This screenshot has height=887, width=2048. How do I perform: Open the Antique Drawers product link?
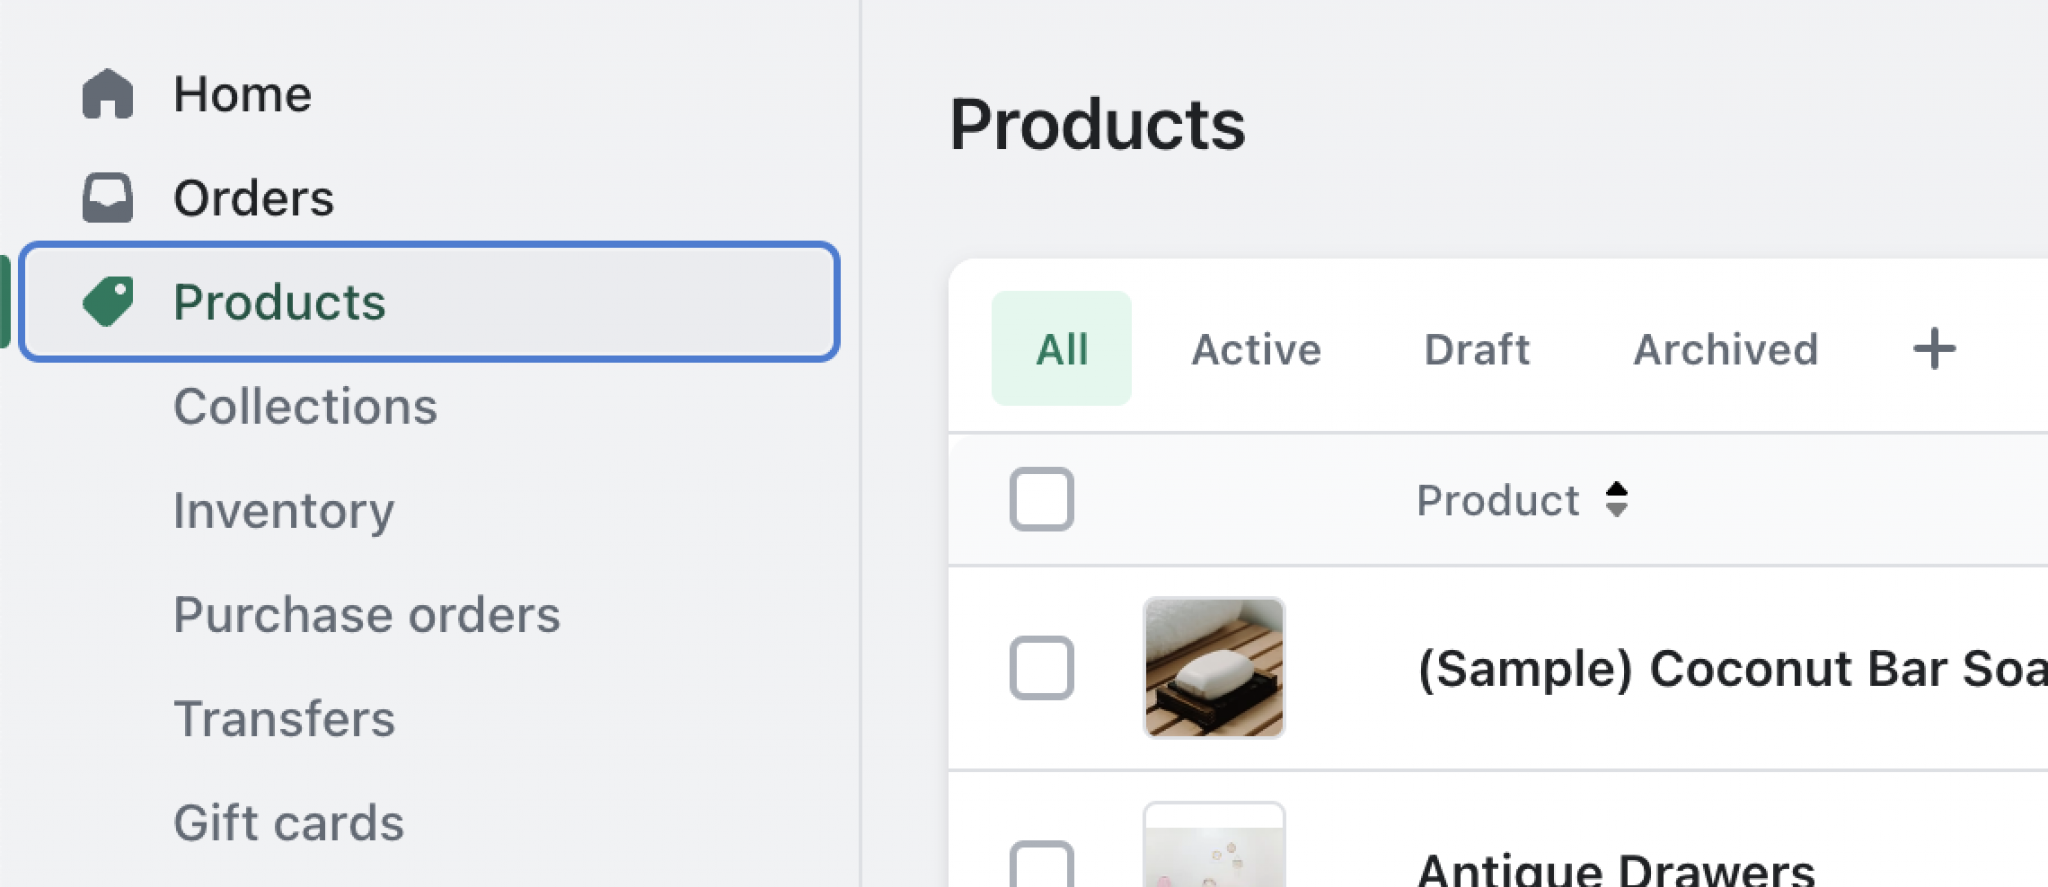[x=1615, y=868]
